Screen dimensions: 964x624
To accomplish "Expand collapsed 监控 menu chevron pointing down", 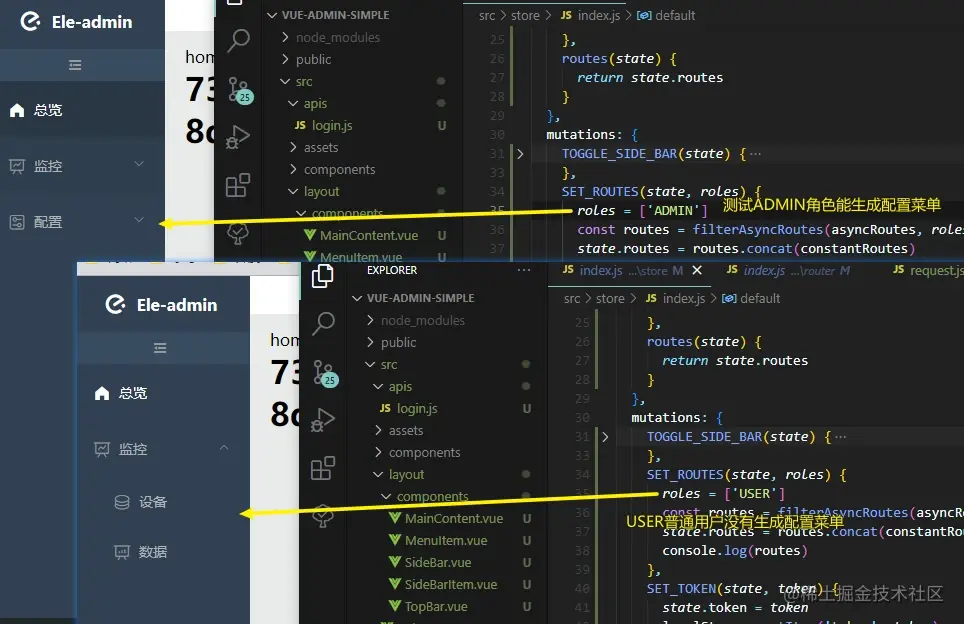I will coord(139,164).
